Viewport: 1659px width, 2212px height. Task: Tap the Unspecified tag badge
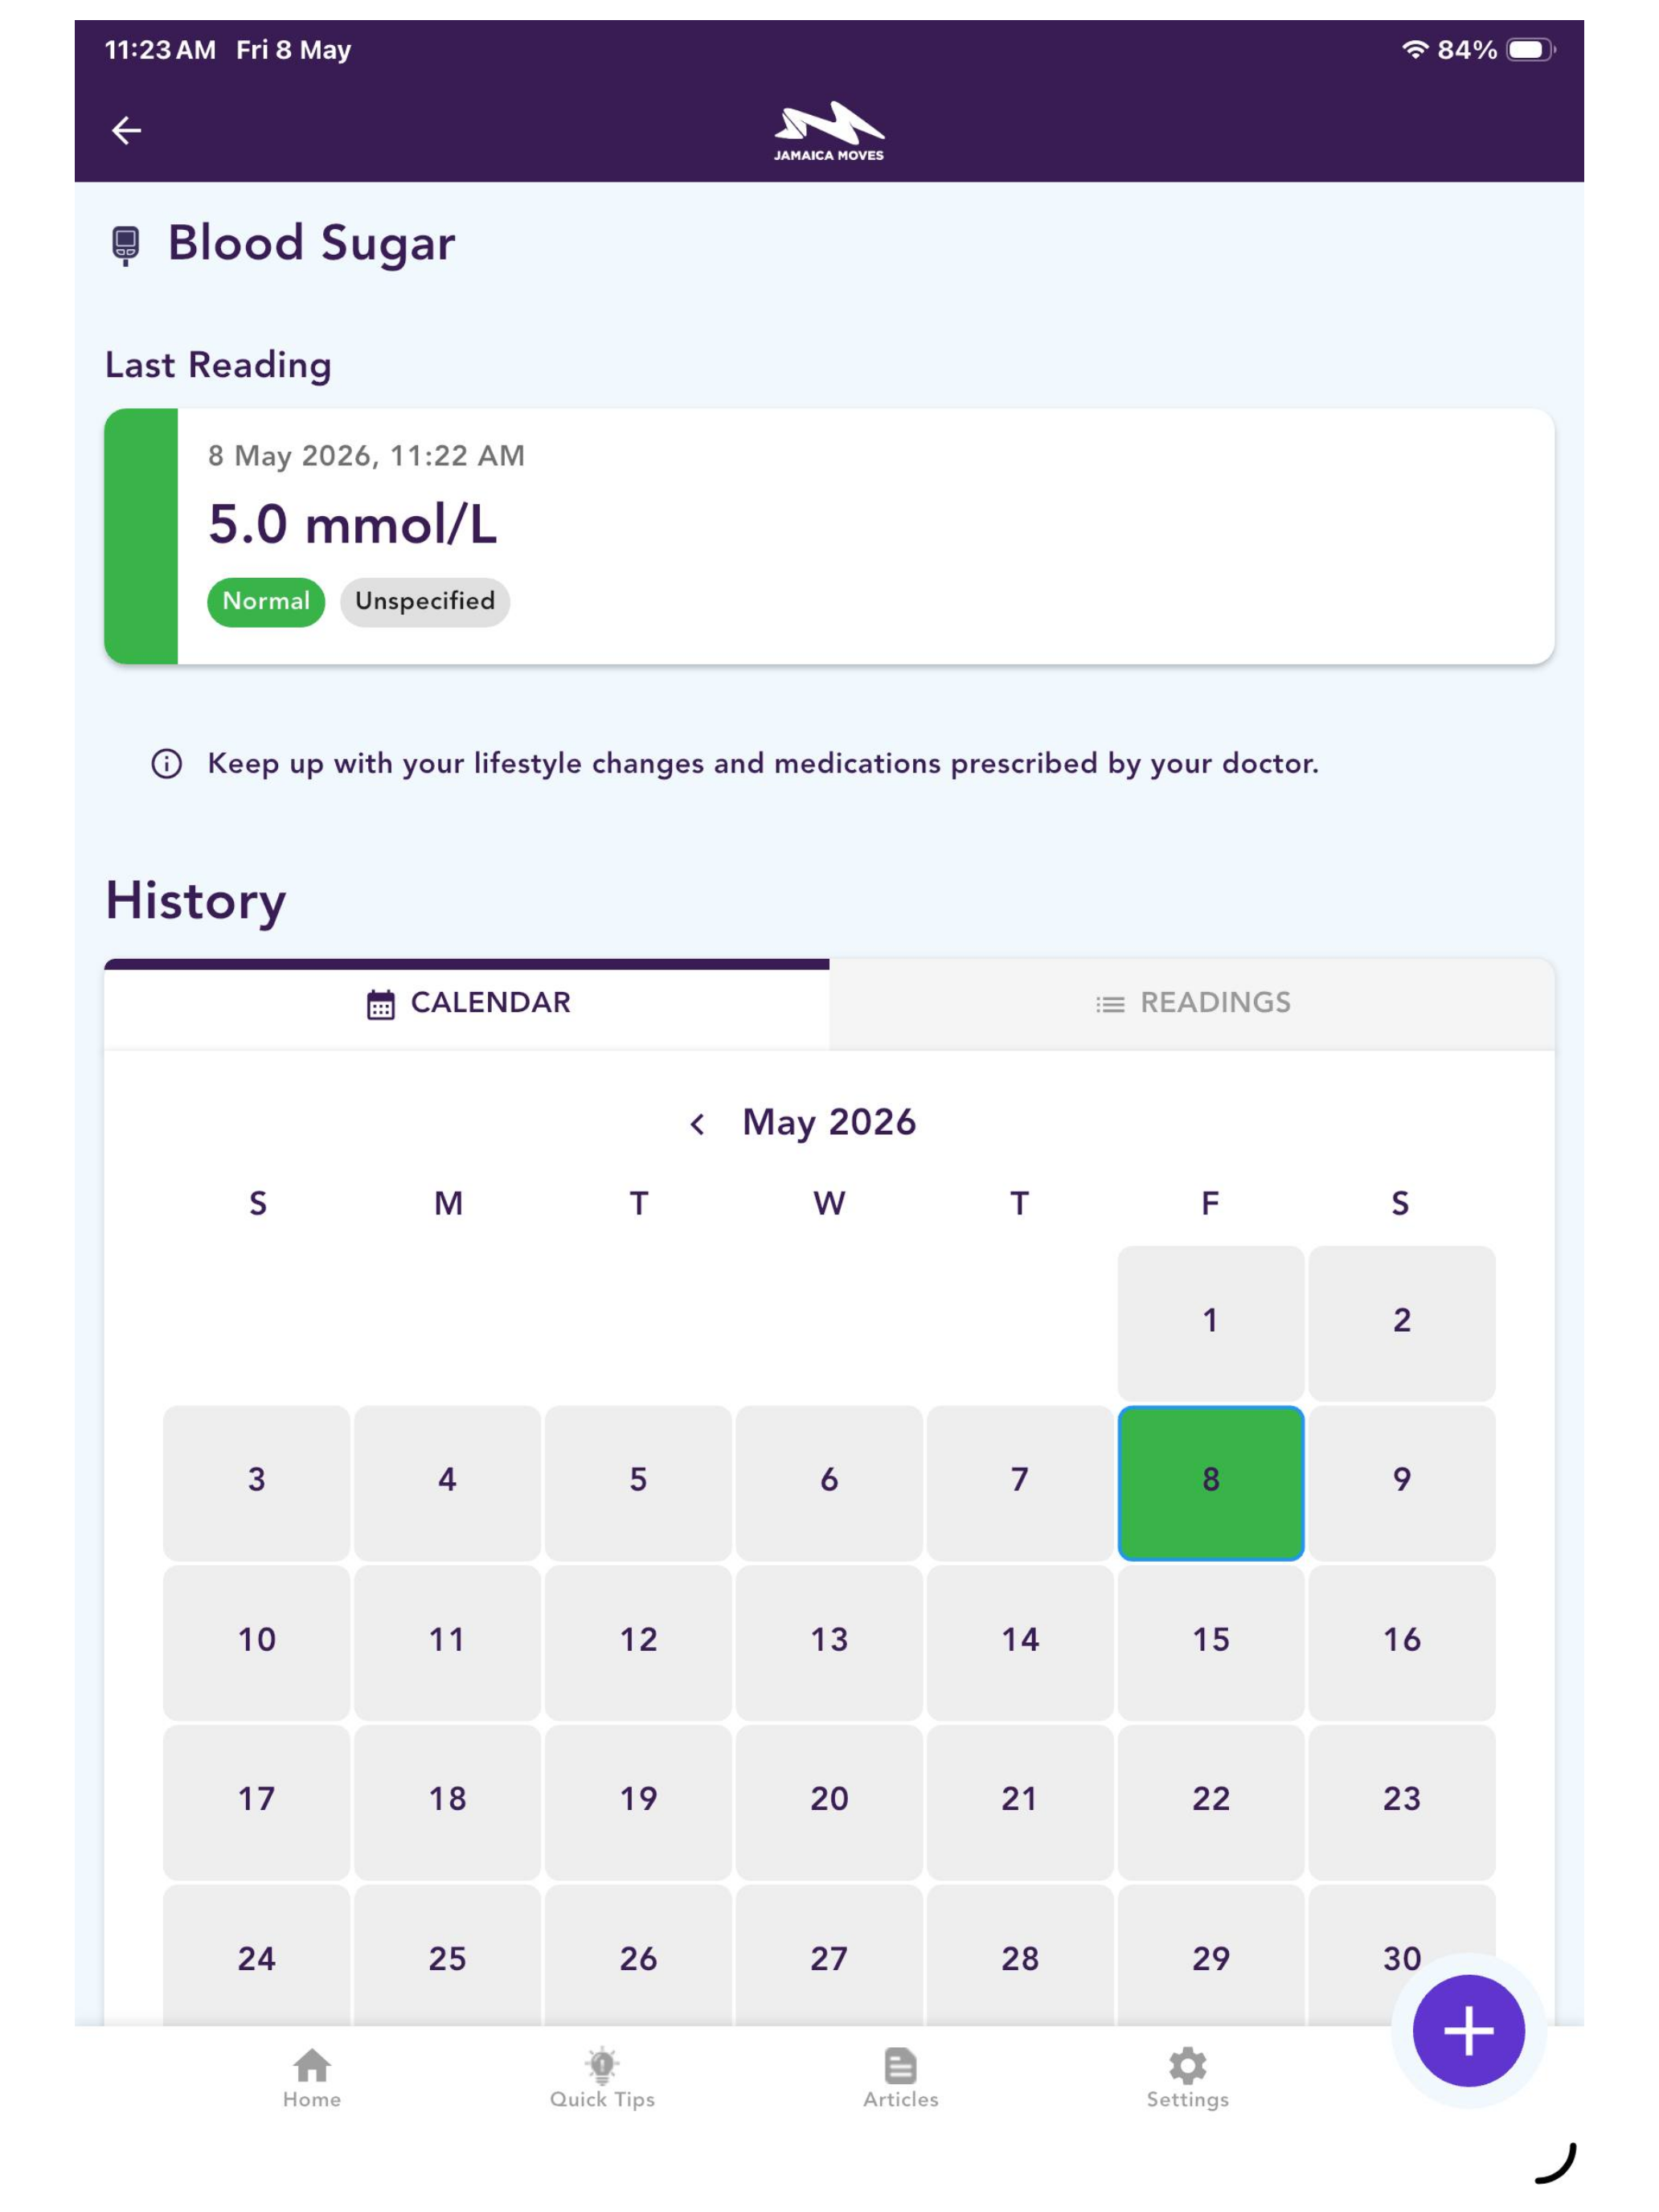tap(425, 602)
